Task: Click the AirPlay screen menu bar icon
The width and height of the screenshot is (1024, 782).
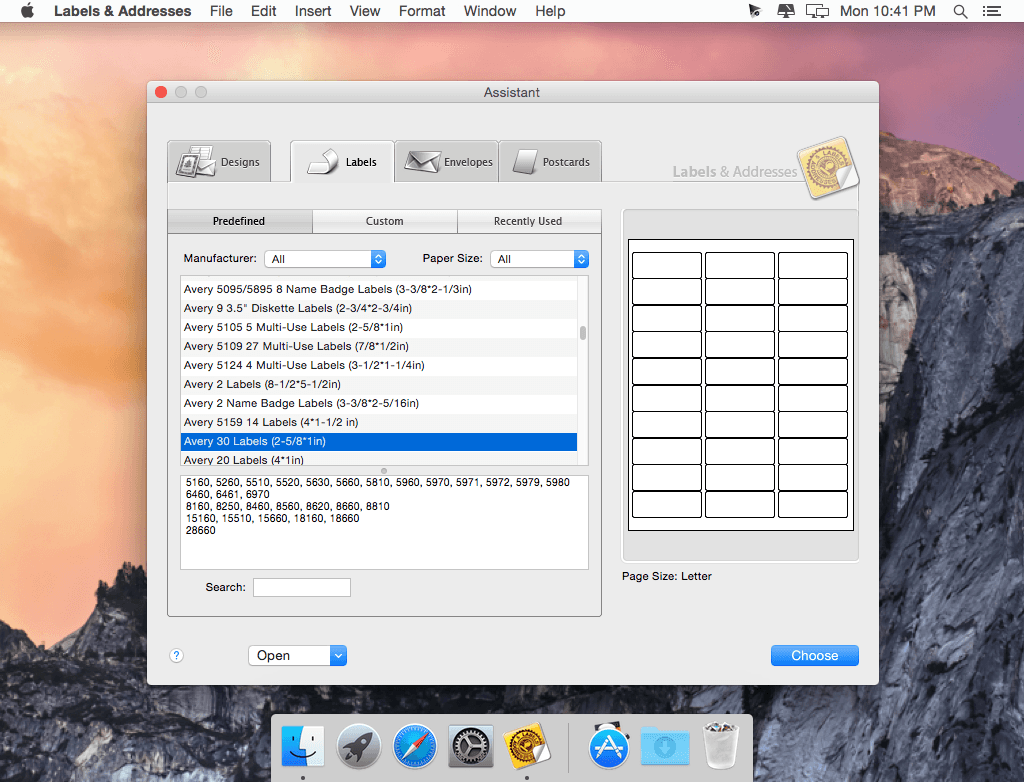Action: coord(786,11)
